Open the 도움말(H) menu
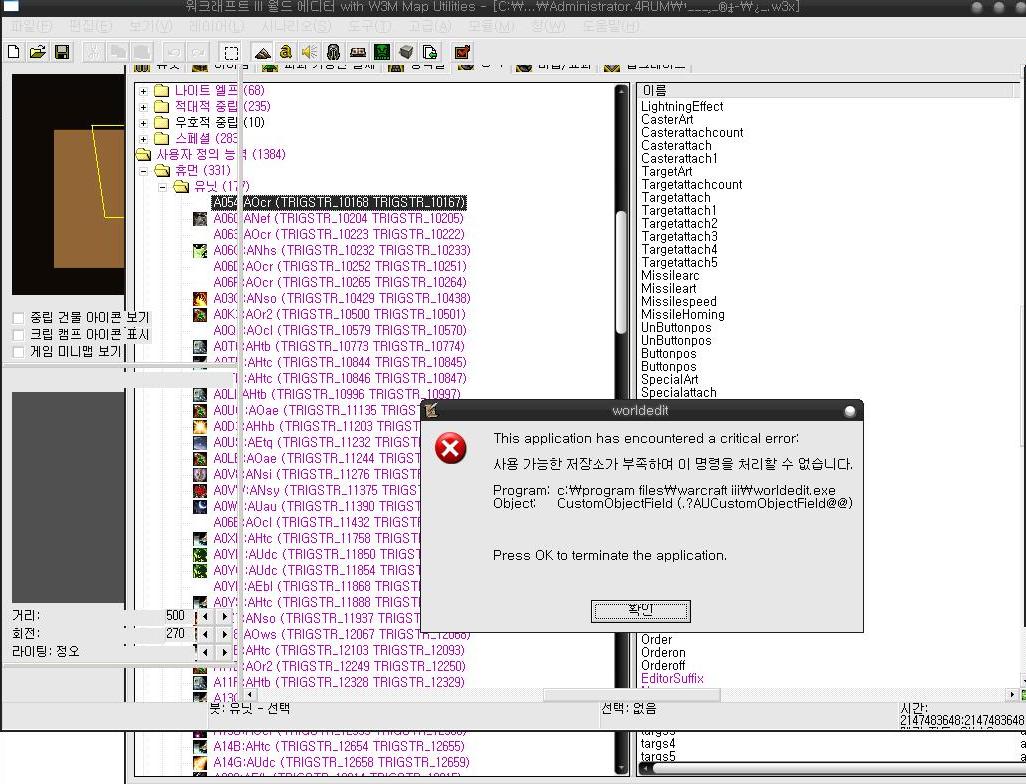This screenshot has height=784, width=1026. (x=610, y=26)
